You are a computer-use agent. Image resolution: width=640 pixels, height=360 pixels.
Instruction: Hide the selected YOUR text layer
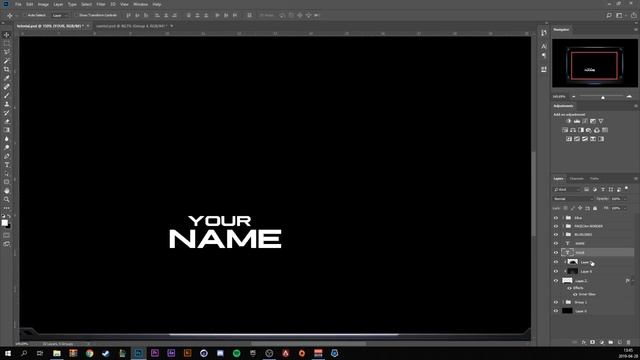tap(556, 252)
